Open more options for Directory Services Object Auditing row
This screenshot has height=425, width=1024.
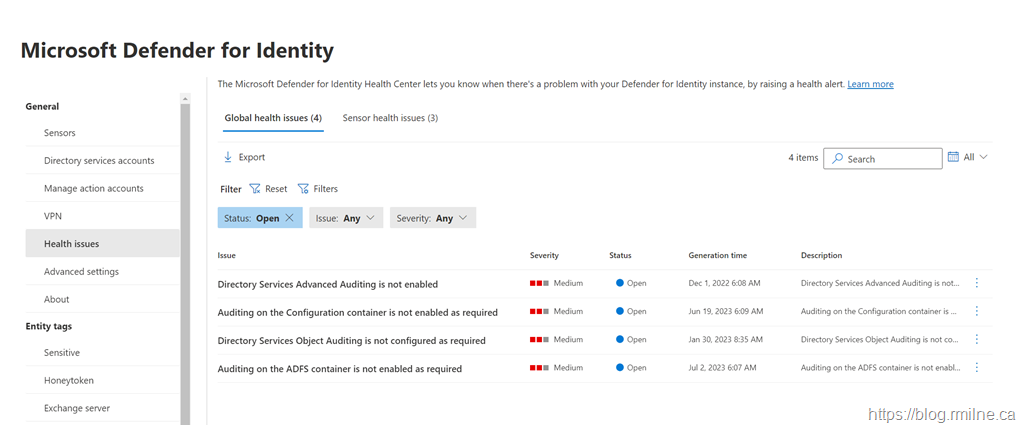tap(977, 340)
